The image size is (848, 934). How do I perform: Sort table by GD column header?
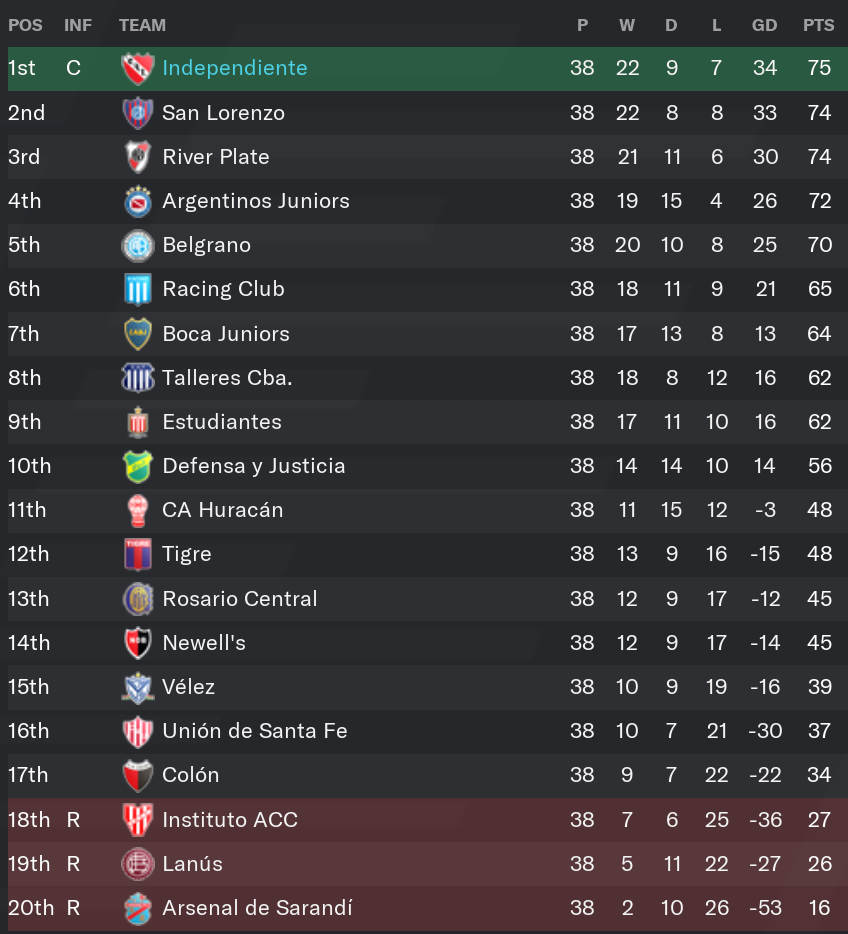[x=764, y=25]
